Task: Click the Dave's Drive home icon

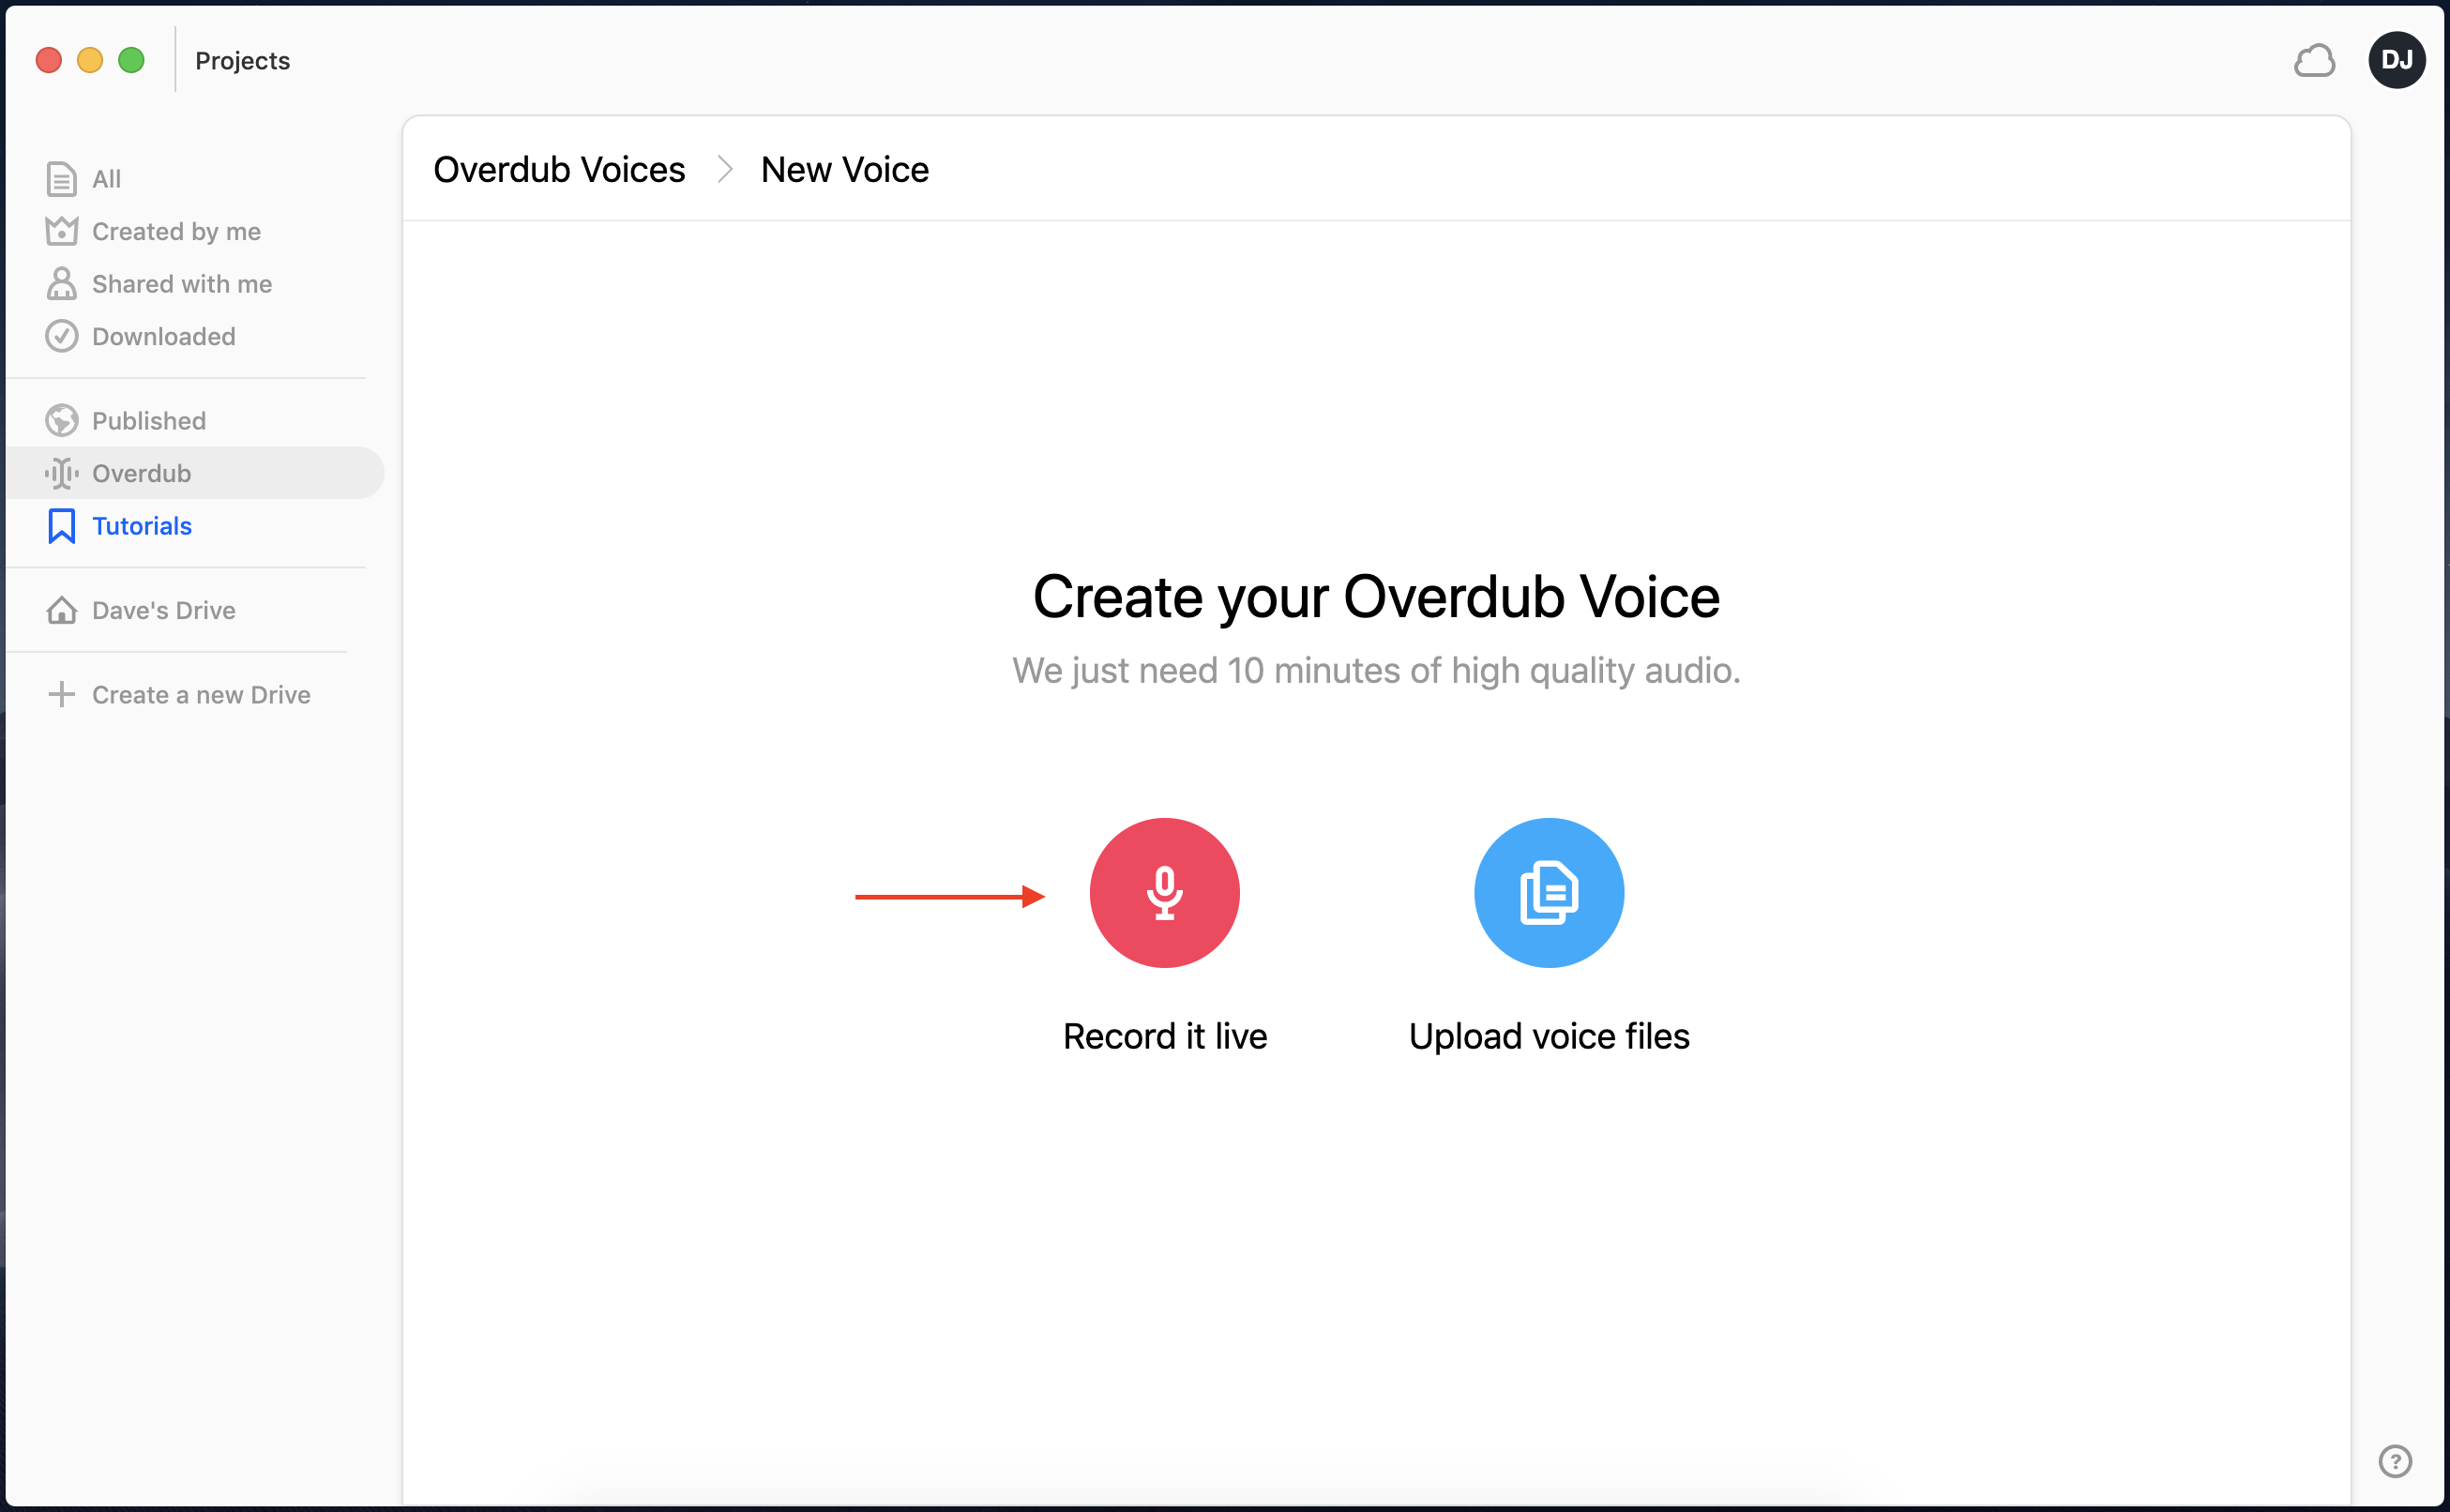Action: pos(61,610)
